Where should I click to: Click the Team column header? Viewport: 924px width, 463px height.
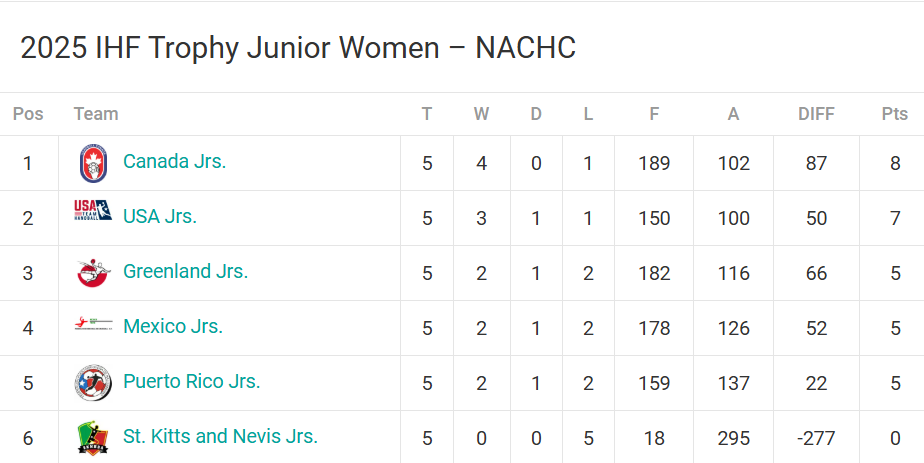pos(96,114)
